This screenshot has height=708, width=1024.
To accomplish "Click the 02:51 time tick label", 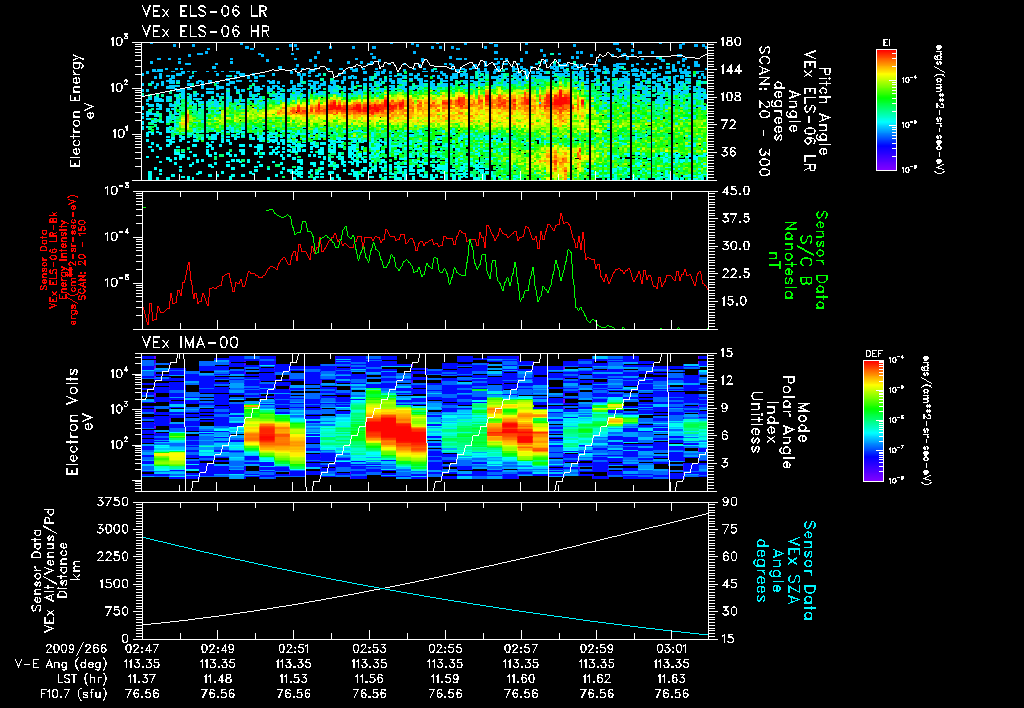I will tap(293, 649).
